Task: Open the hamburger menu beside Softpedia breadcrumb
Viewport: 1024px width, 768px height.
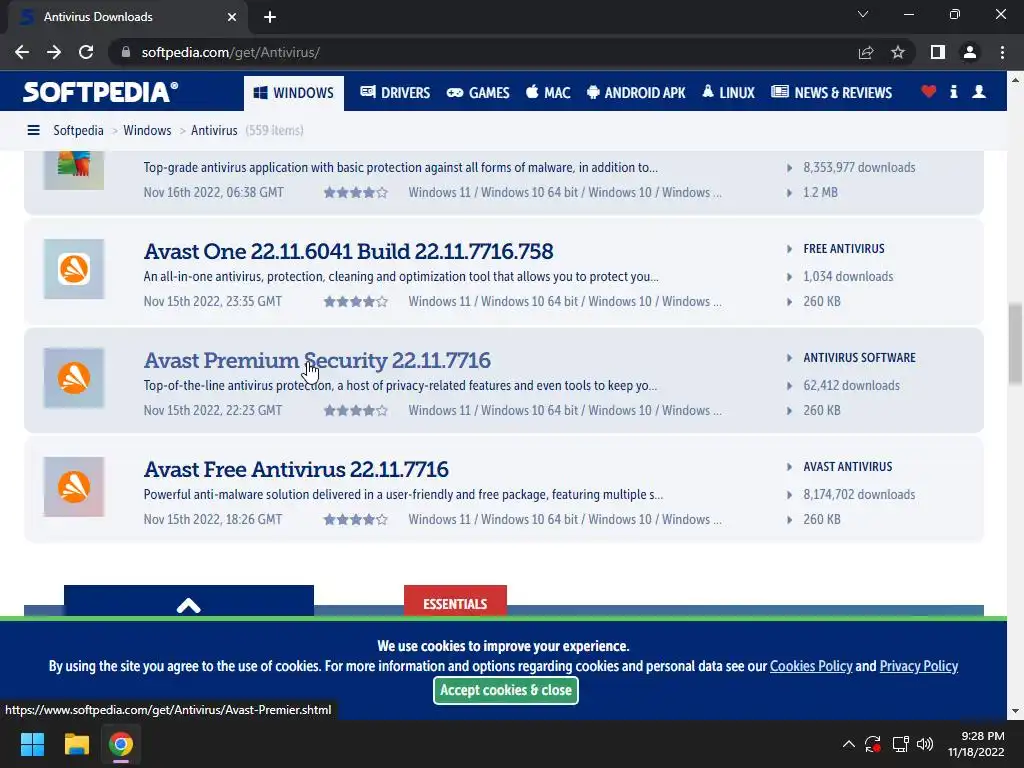Action: 33,131
